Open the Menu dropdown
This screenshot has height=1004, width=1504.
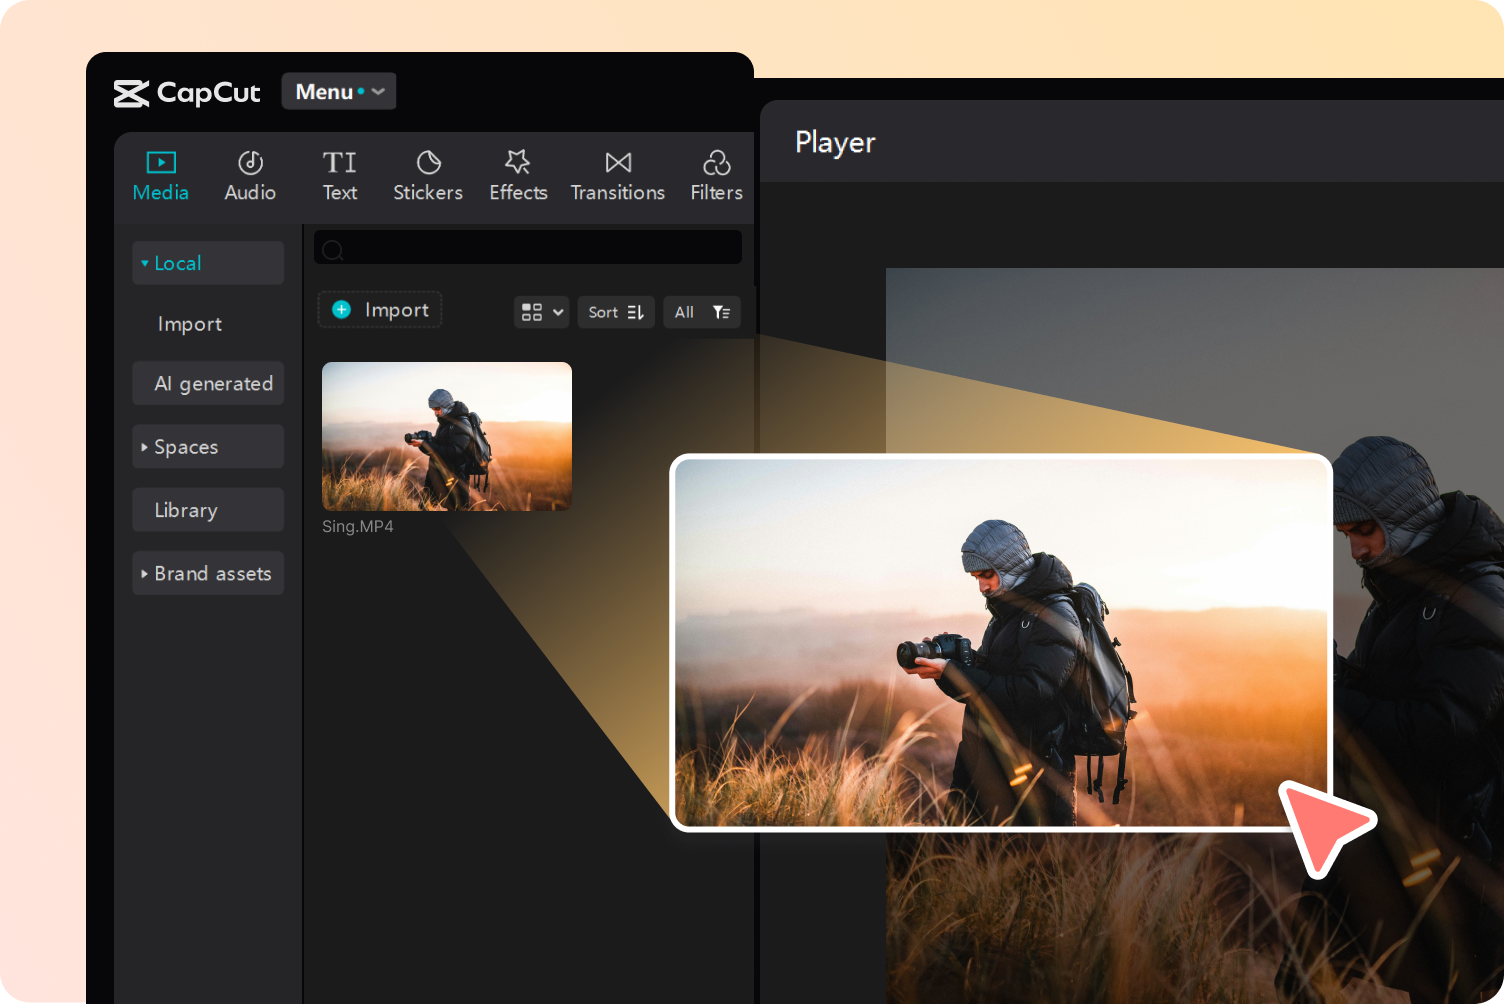(339, 91)
